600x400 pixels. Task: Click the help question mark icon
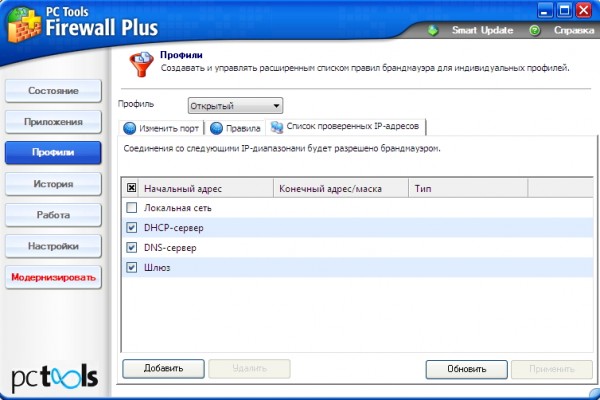[535, 30]
